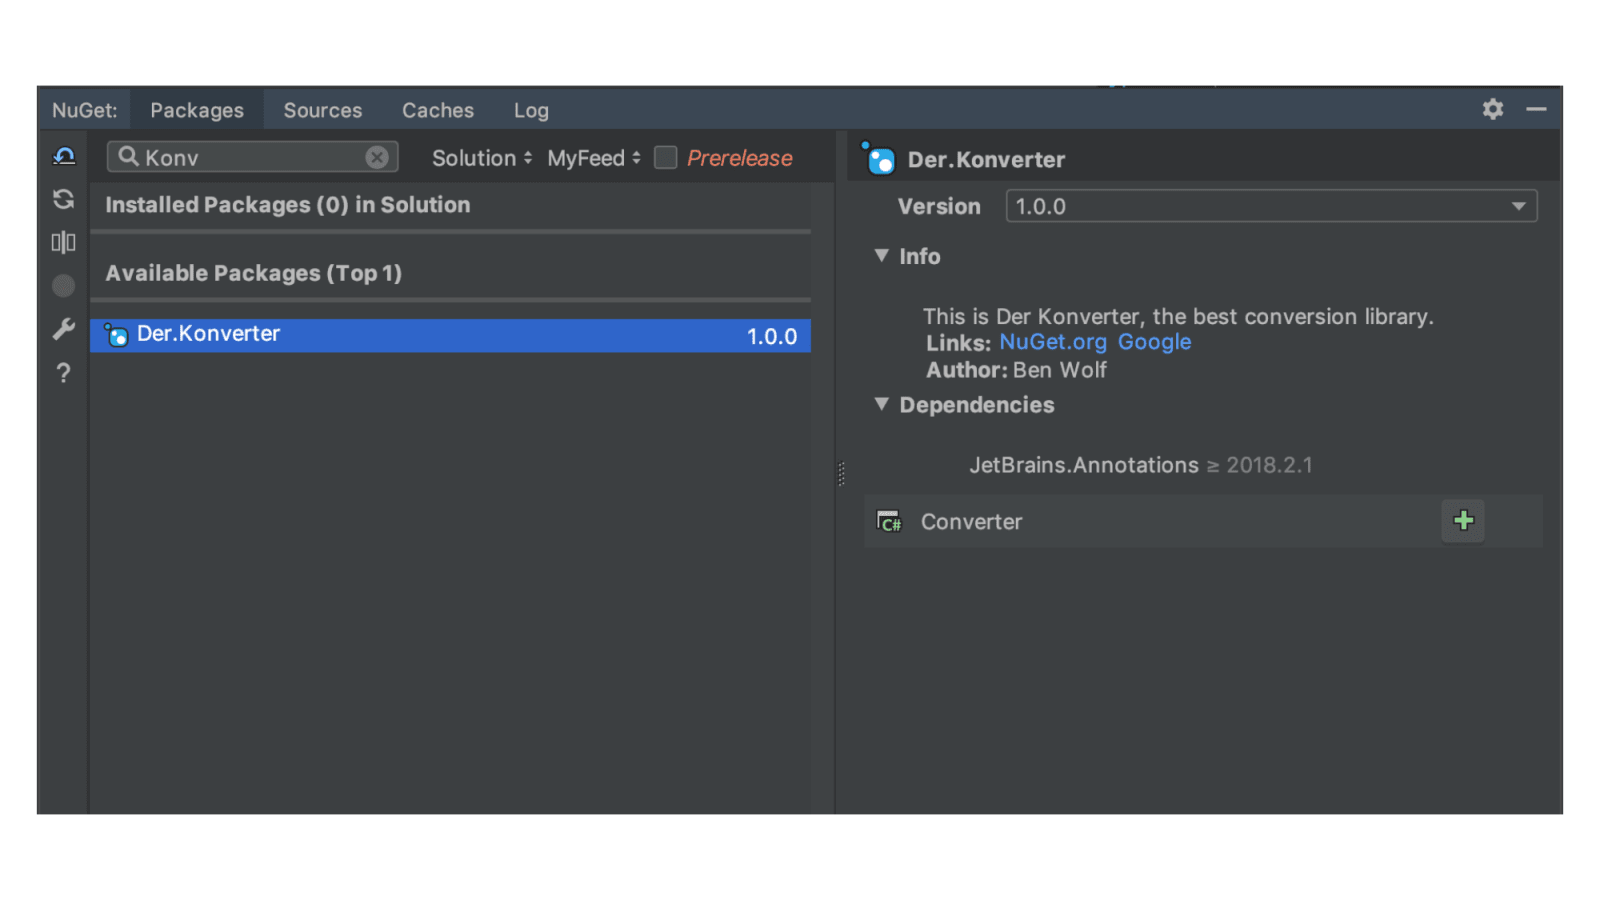Switch to the Caches tab
The width and height of the screenshot is (1600, 900).
click(x=438, y=110)
